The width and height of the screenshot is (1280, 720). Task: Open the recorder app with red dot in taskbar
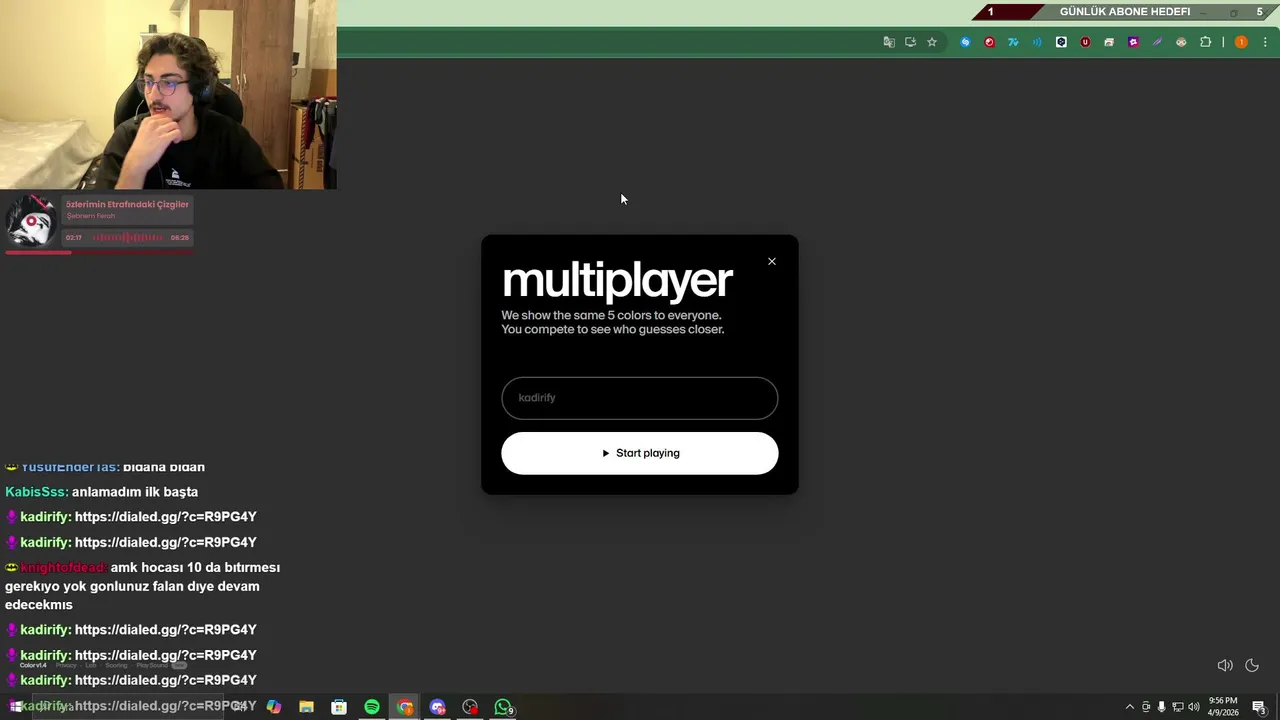470,707
